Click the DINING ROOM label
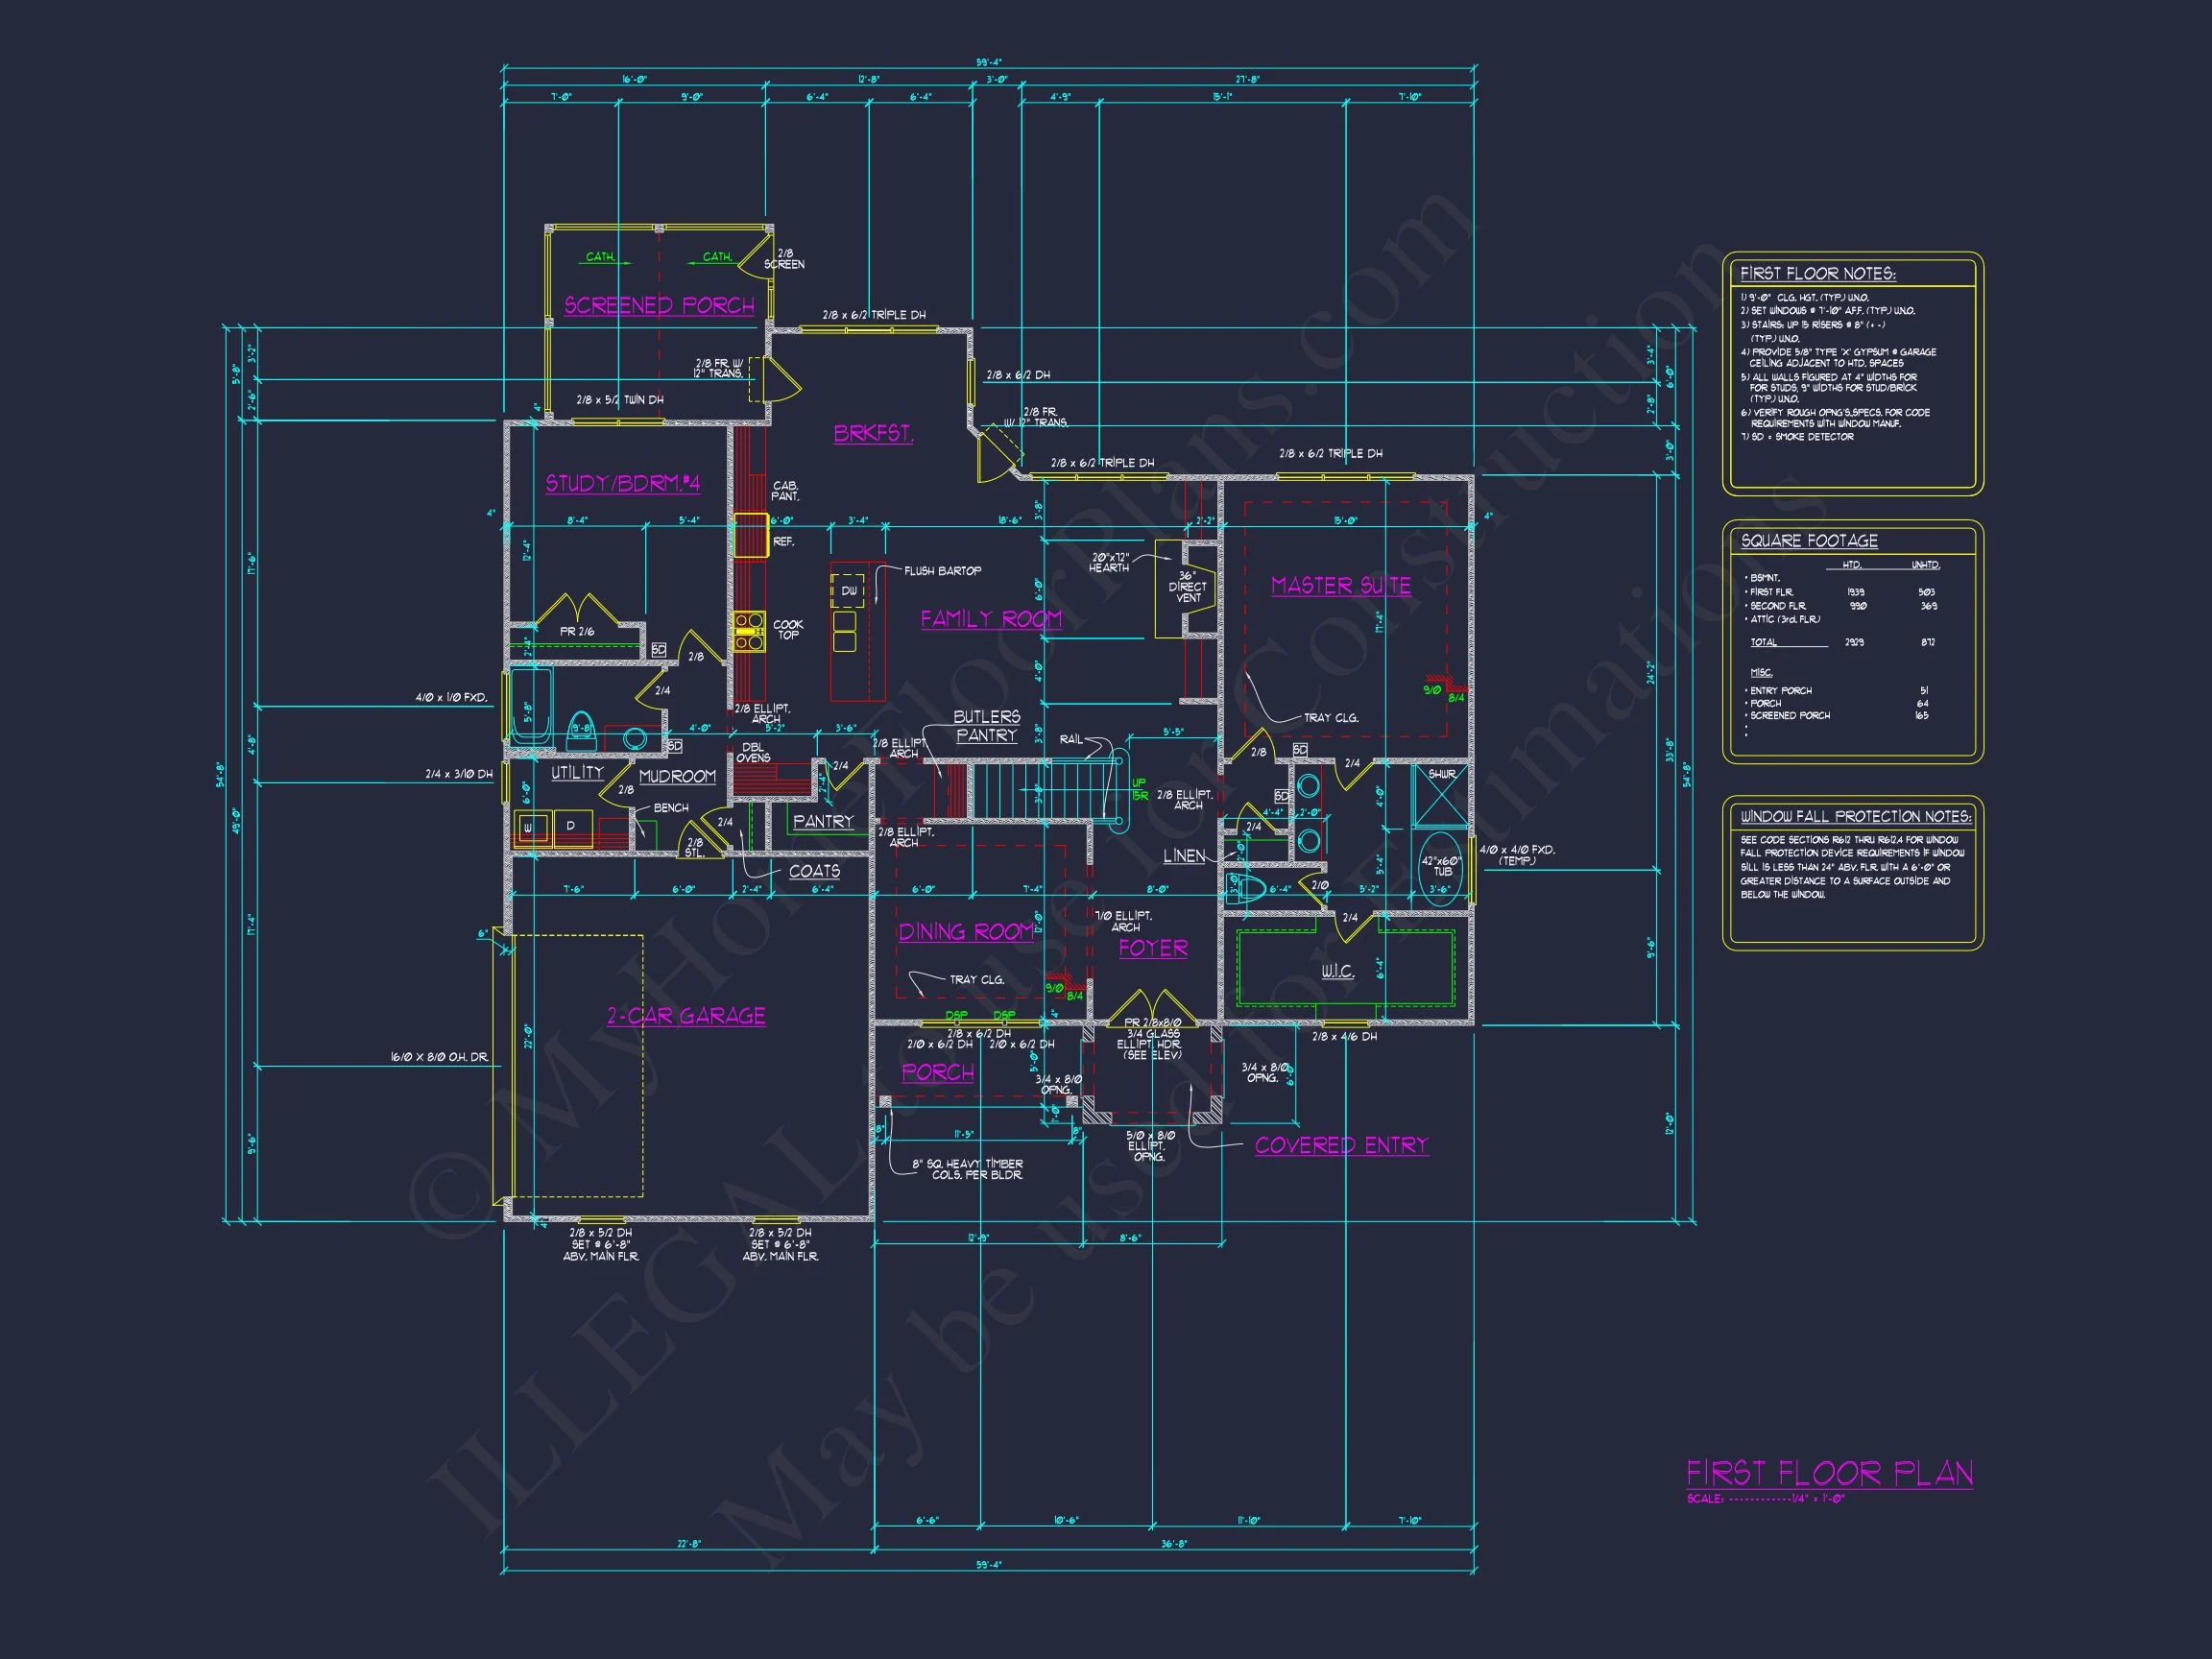 (965, 932)
